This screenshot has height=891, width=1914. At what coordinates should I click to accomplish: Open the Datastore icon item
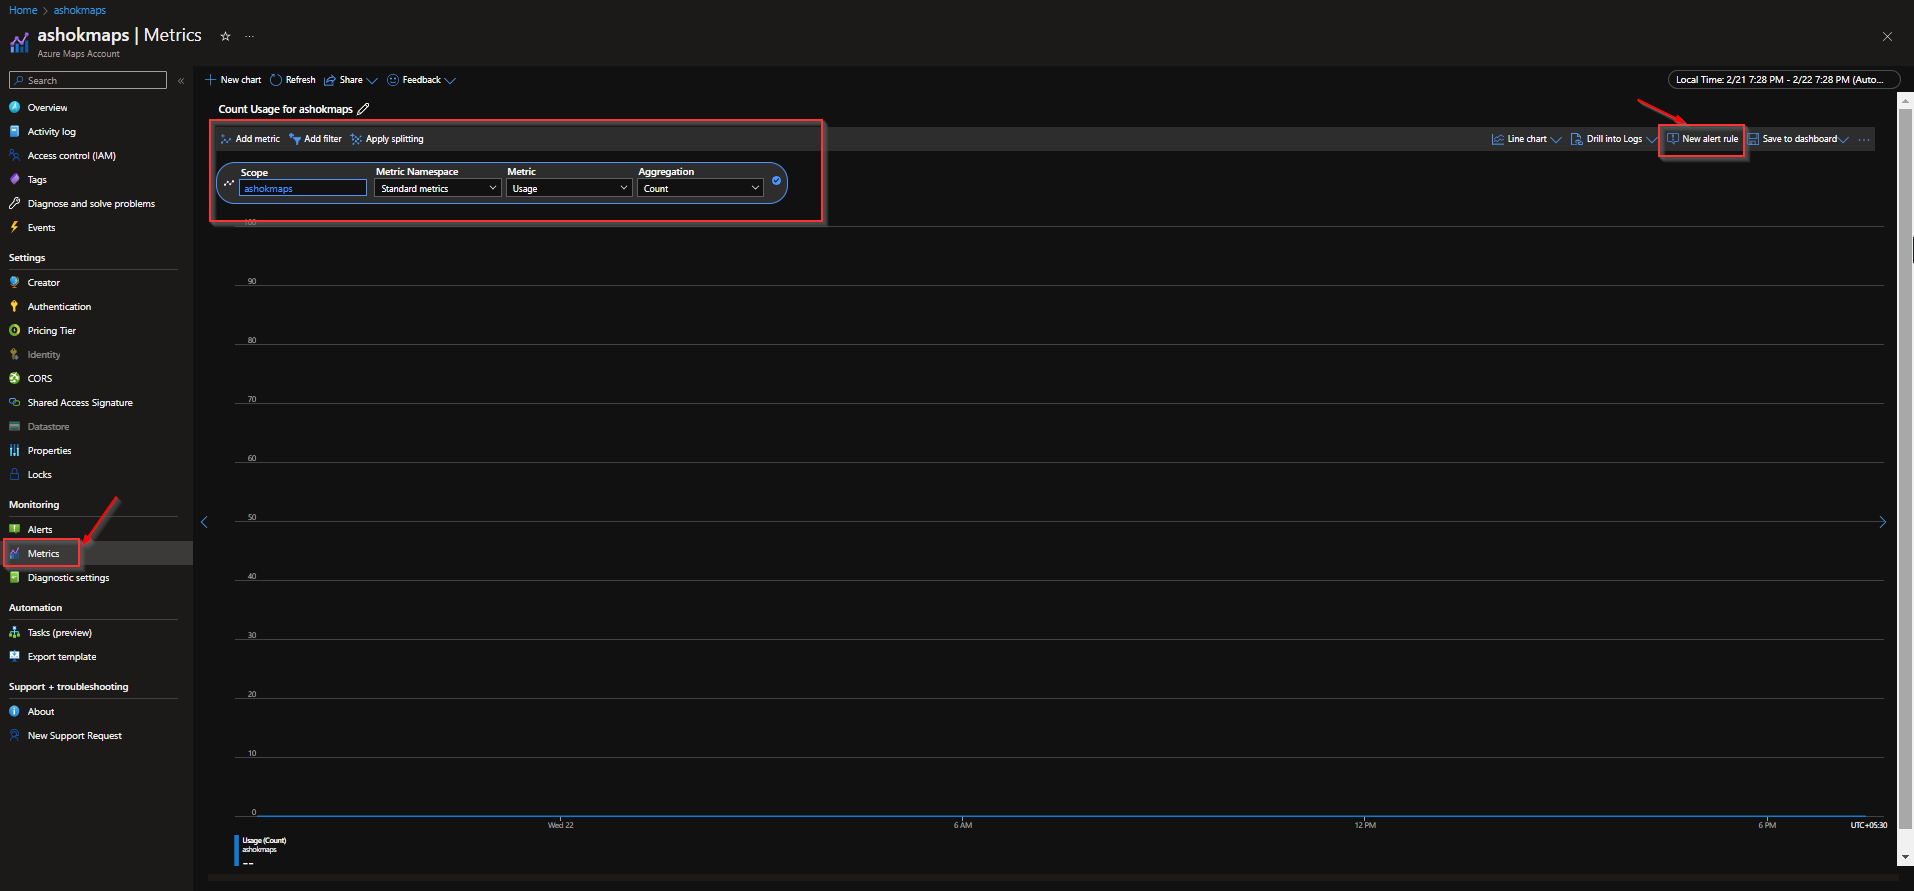pyautogui.click(x=14, y=426)
